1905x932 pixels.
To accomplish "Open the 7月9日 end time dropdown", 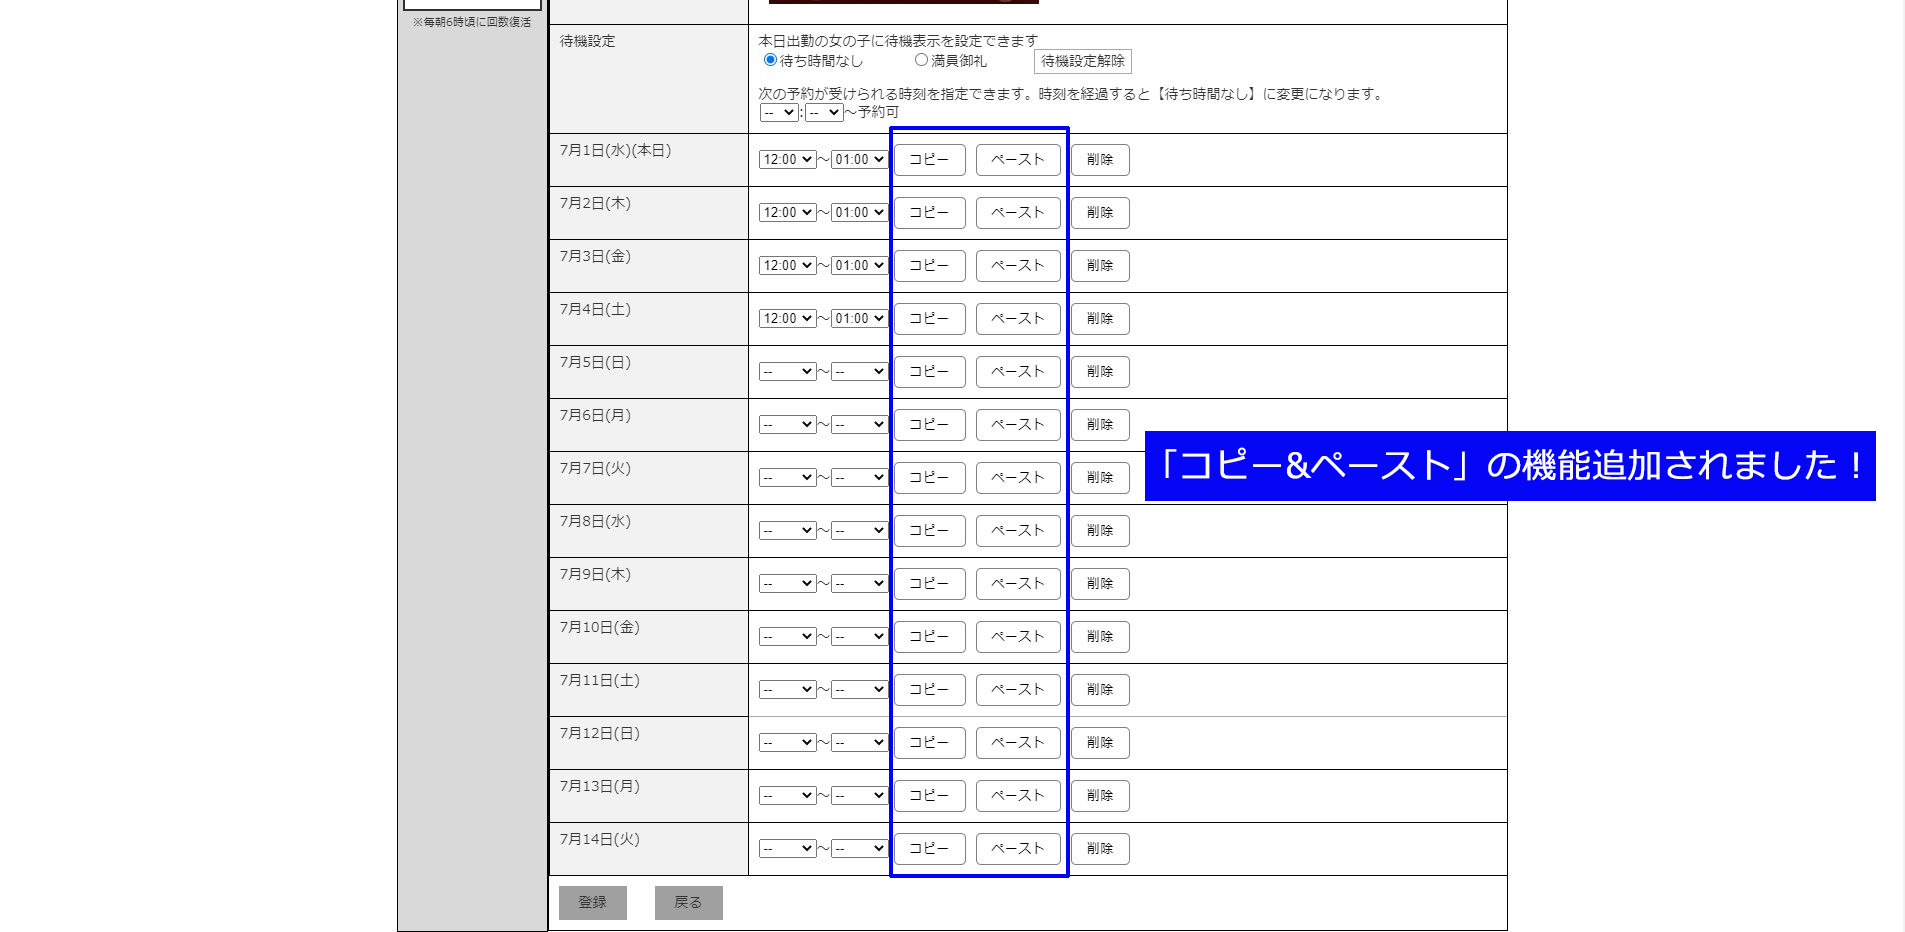I will click(859, 584).
